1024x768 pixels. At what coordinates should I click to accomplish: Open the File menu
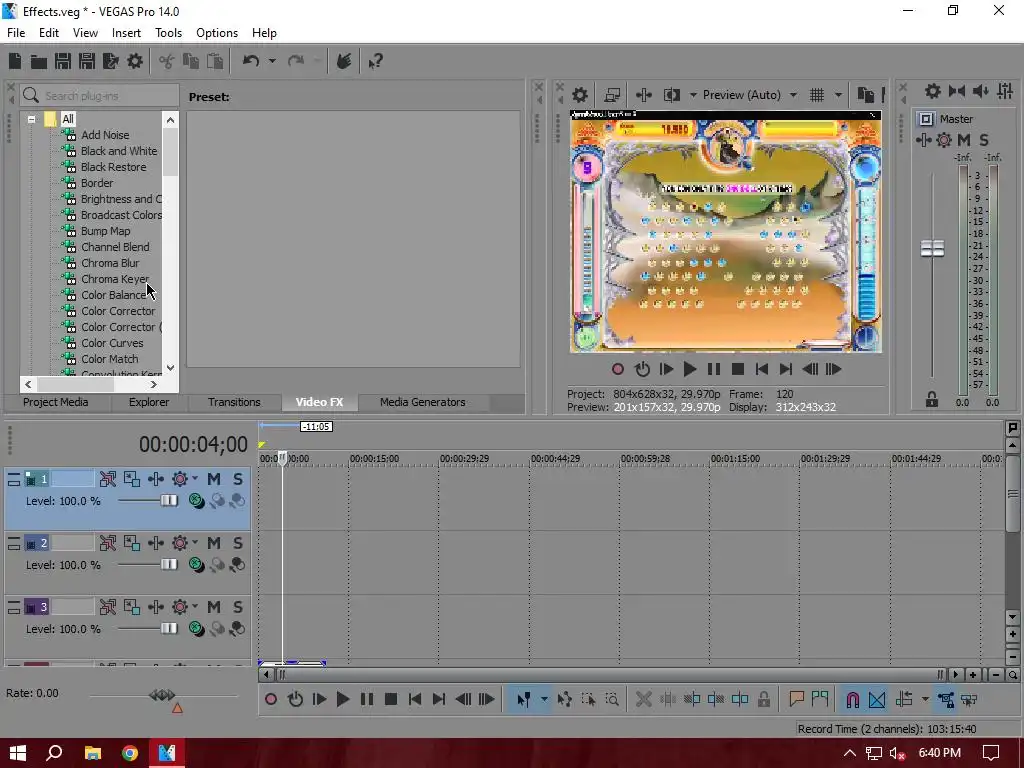16,33
